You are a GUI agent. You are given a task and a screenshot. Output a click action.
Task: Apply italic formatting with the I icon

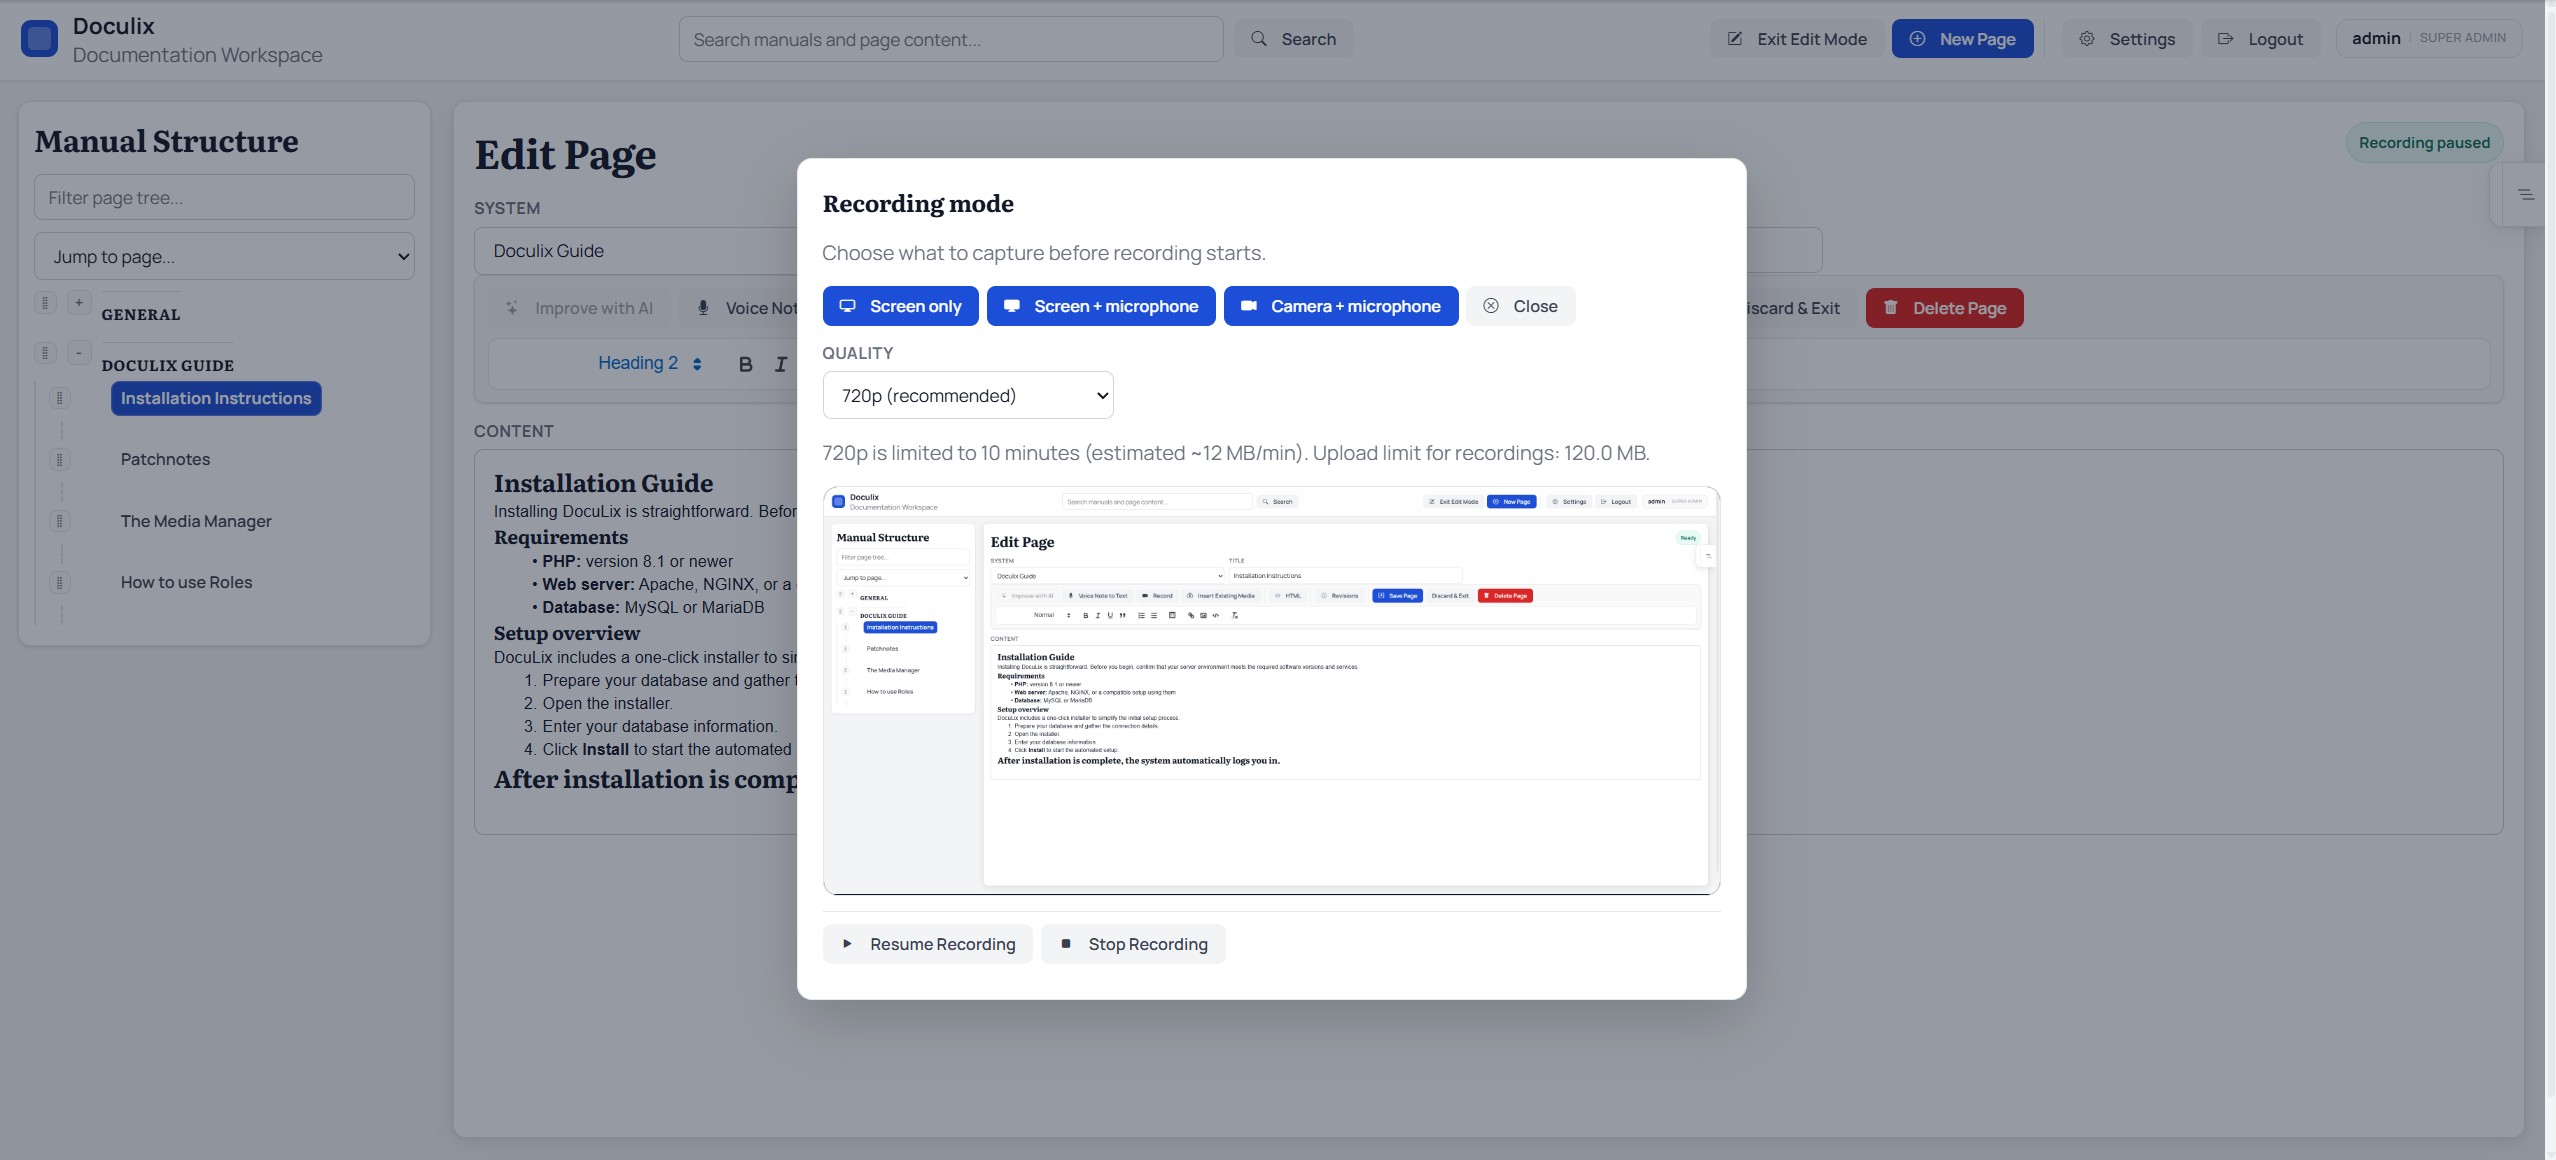[780, 363]
